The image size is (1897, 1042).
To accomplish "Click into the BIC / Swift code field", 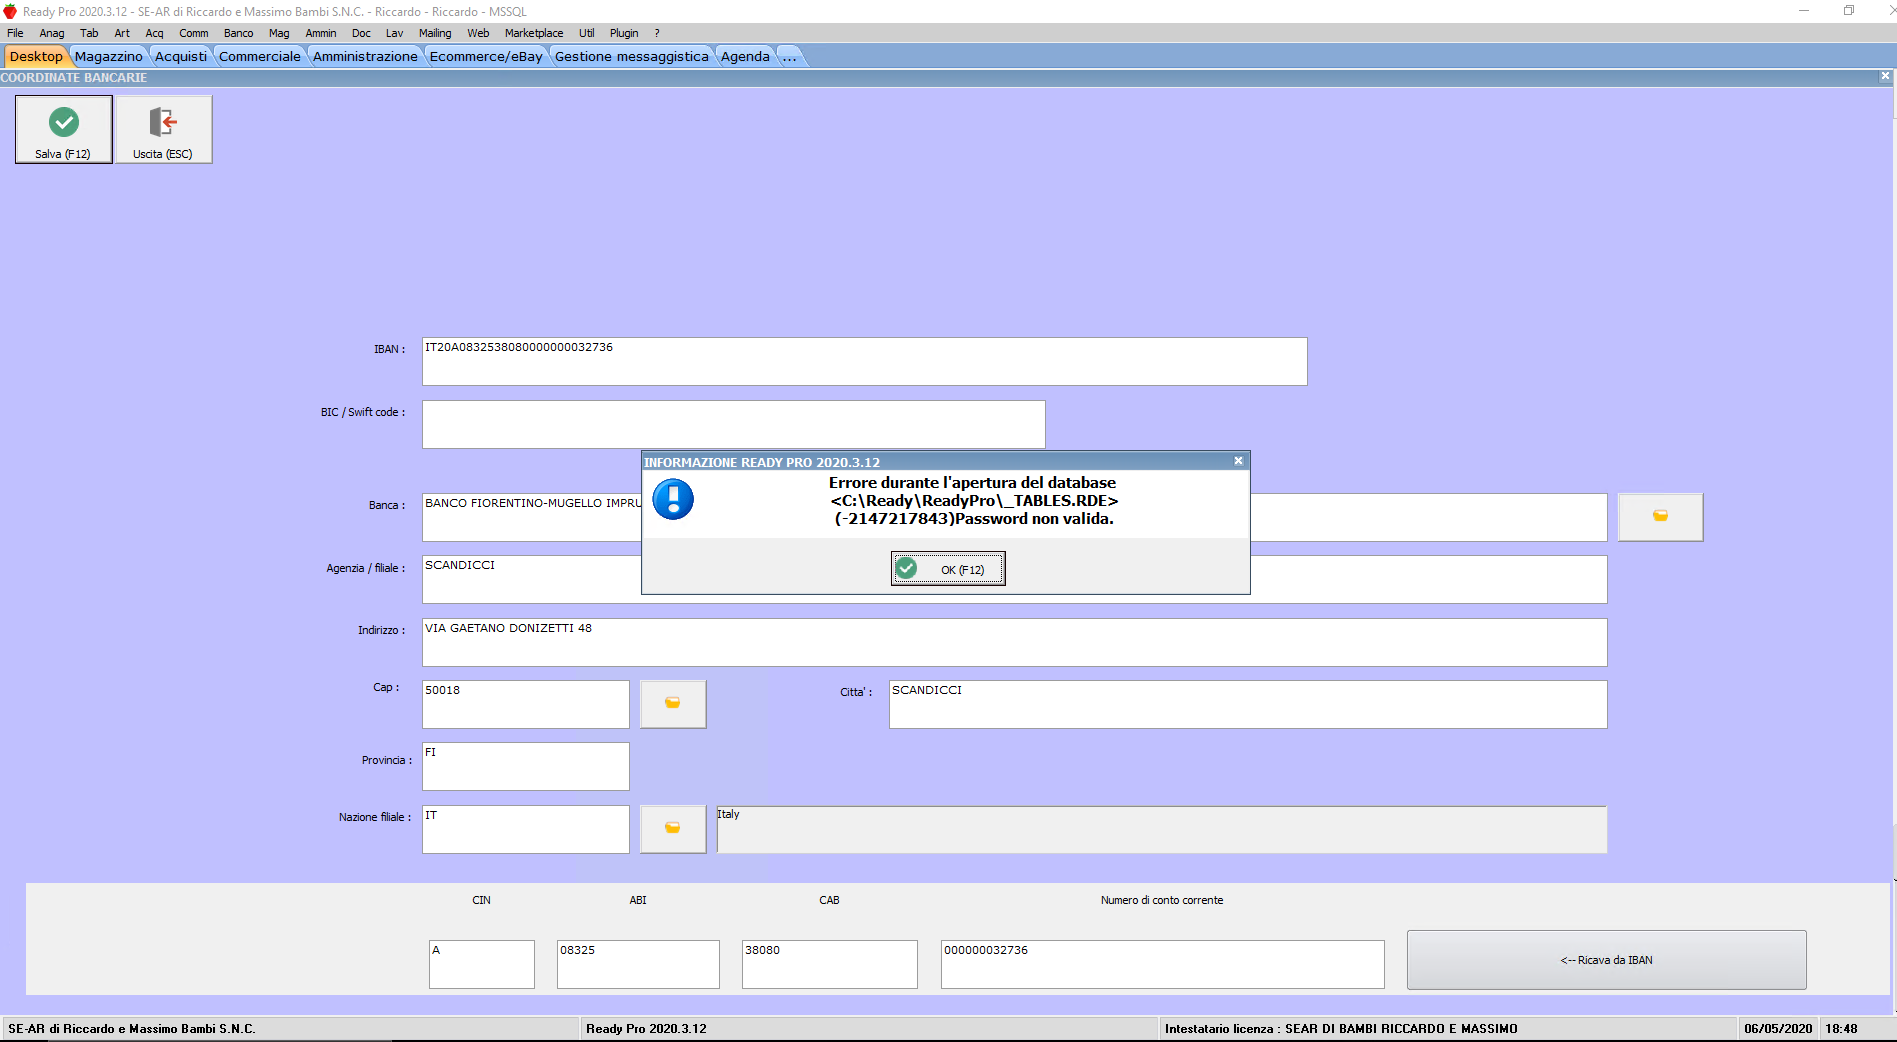I will (733, 425).
